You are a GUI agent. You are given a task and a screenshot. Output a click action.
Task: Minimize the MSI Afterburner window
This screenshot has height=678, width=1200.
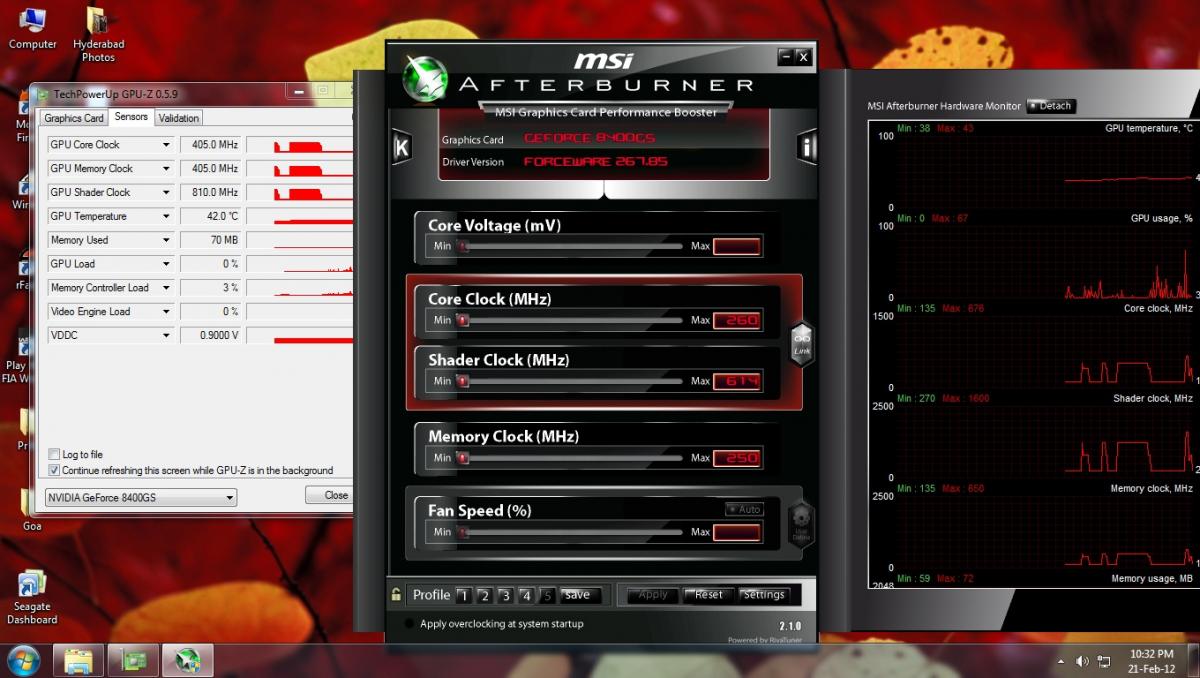click(786, 57)
